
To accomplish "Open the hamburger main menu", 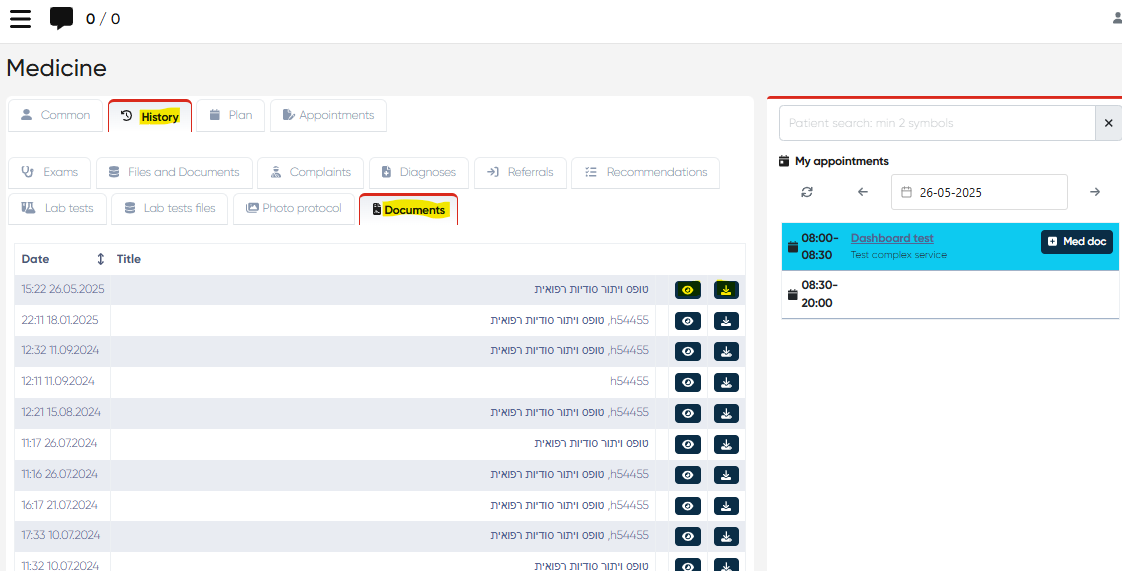I will pos(20,19).
